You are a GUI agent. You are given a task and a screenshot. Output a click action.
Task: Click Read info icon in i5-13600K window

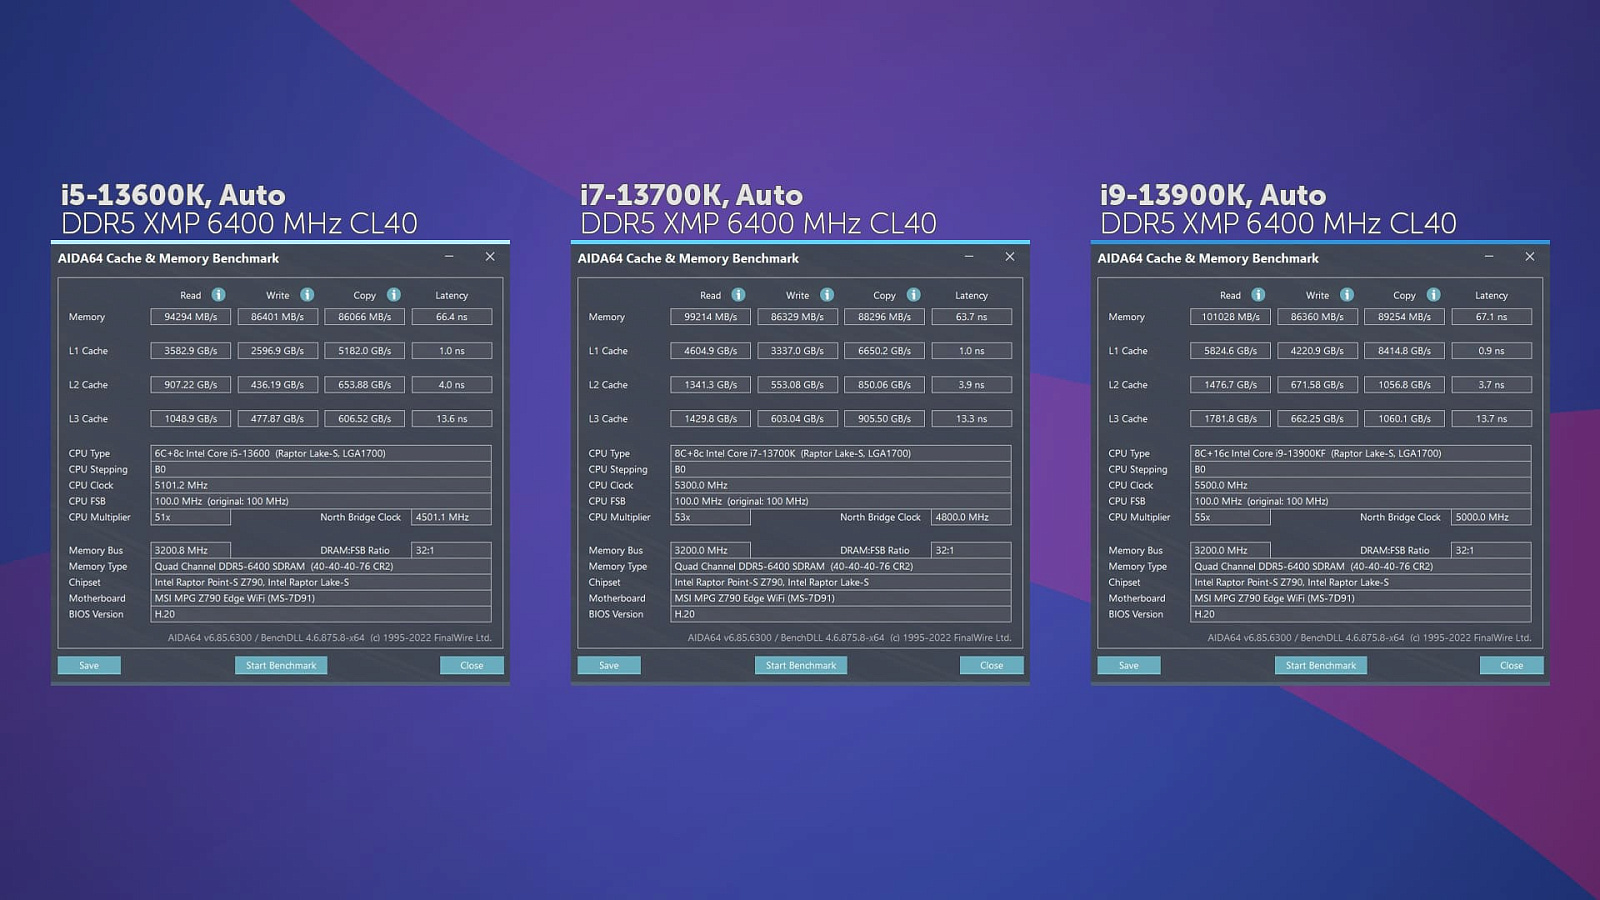click(218, 295)
